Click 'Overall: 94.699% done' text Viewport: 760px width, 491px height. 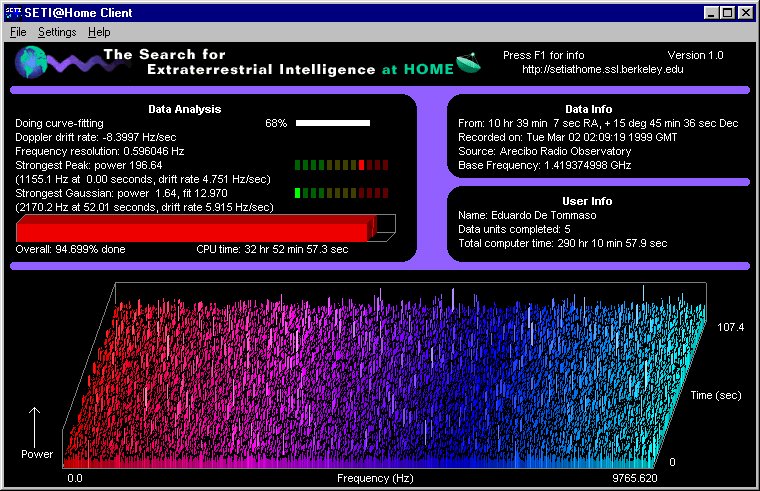[x=70, y=249]
